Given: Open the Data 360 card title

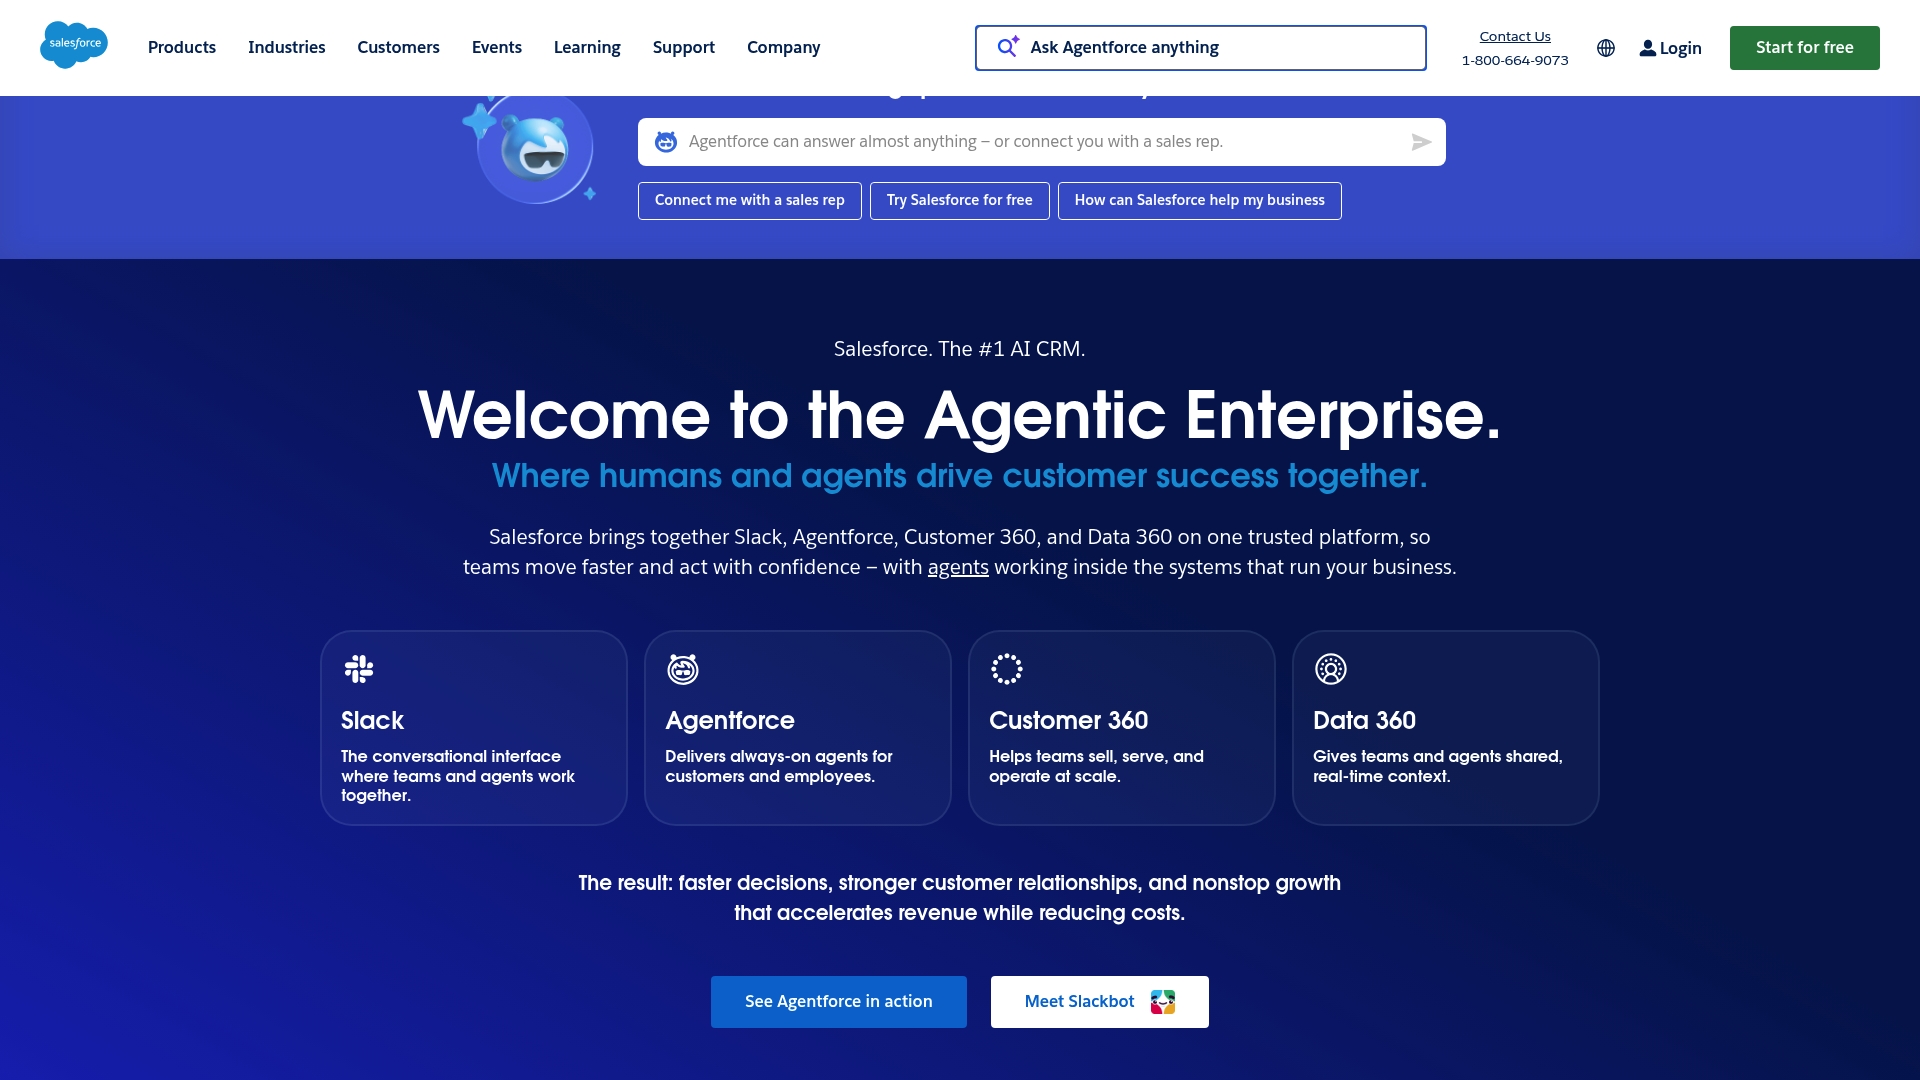Looking at the screenshot, I should coord(1364,720).
